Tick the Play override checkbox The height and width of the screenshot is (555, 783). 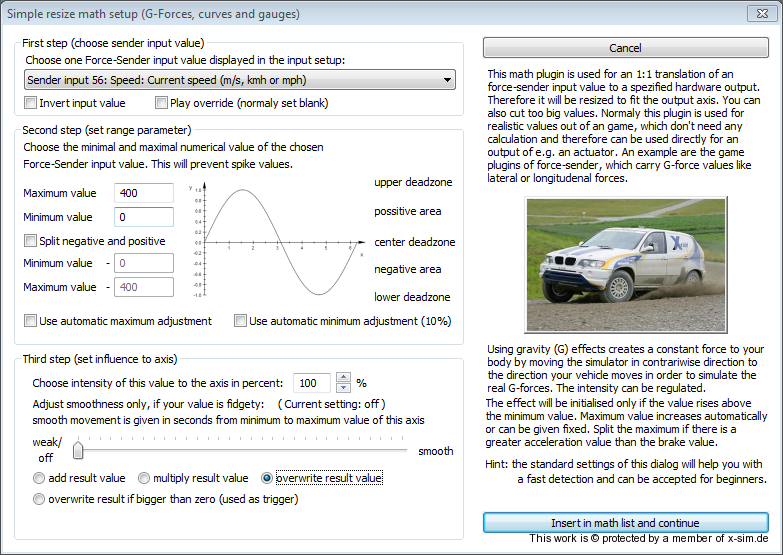click(x=162, y=103)
